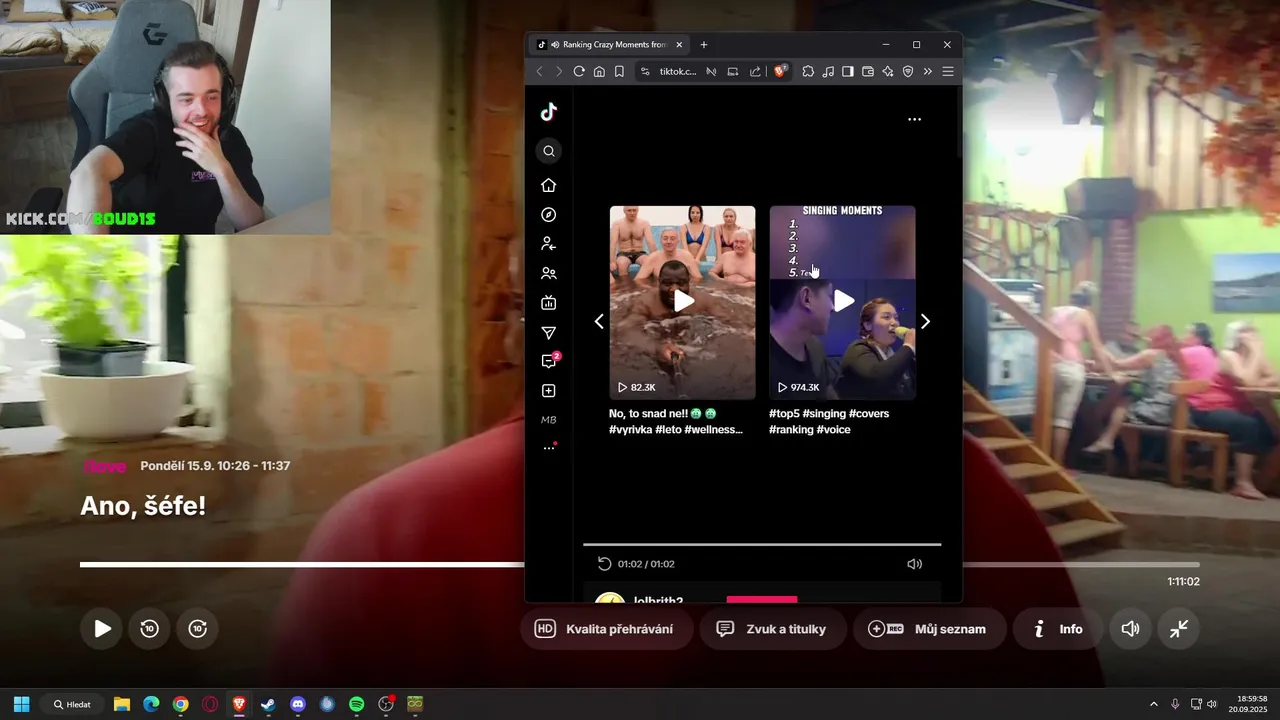Open Leo AI sparkle icon
The image size is (1280, 720).
(x=888, y=71)
